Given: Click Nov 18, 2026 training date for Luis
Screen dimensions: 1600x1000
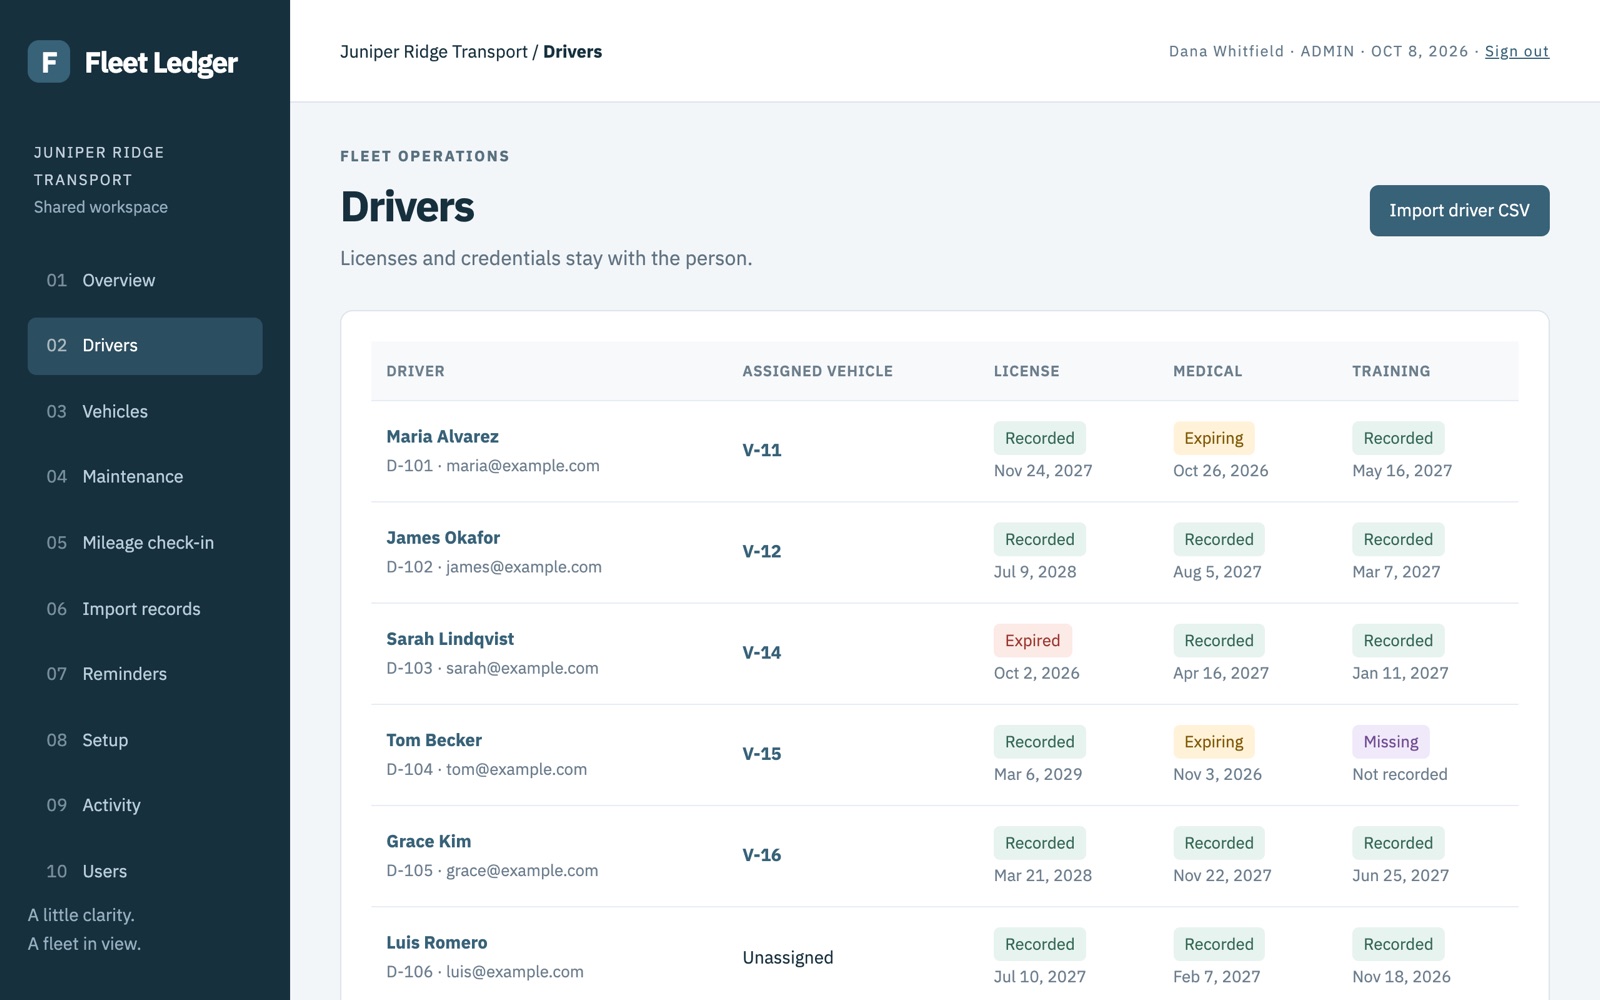Looking at the screenshot, I should pyautogui.click(x=1401, y=977).
